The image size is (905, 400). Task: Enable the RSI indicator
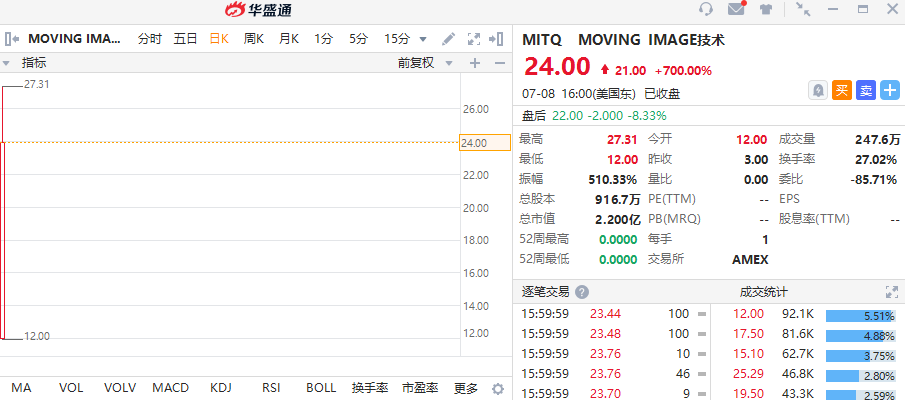[271, 388]
